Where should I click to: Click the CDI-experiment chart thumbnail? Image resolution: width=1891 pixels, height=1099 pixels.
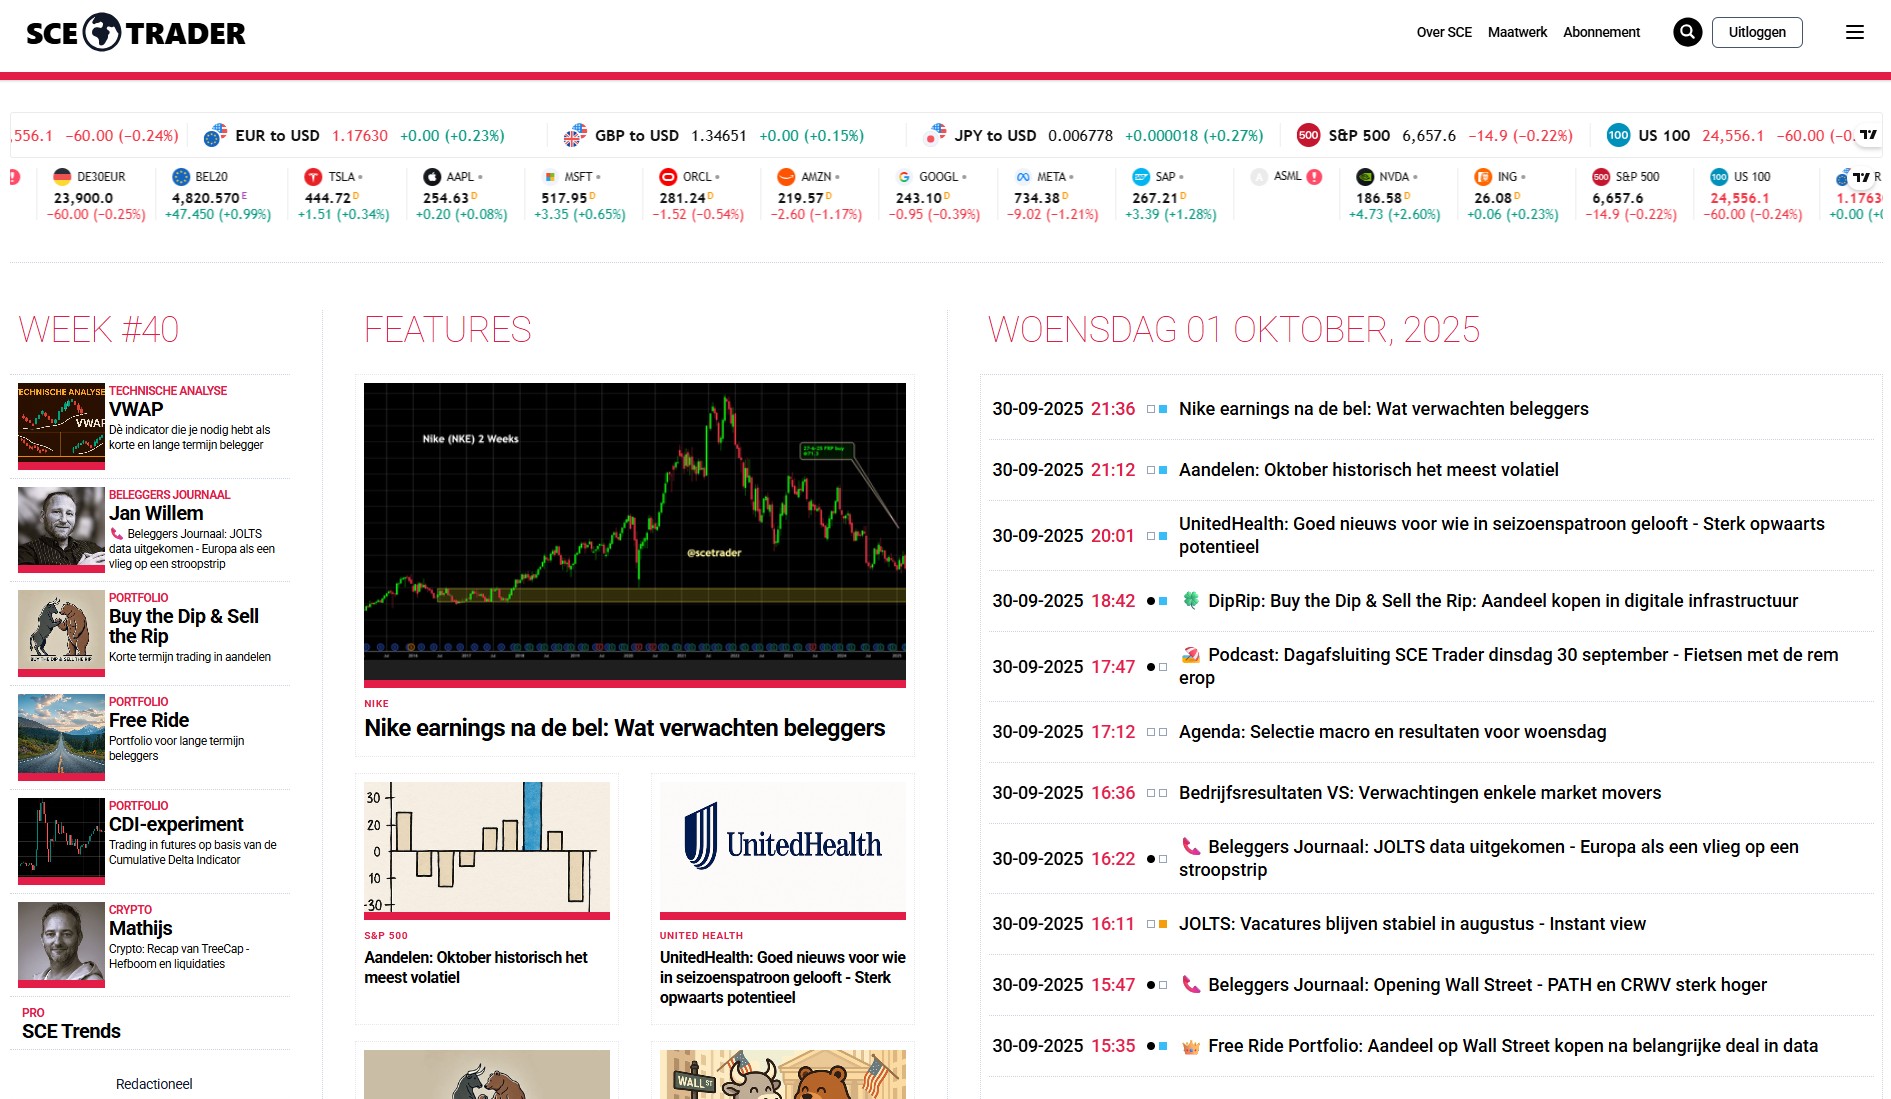(x=61, y=839)
